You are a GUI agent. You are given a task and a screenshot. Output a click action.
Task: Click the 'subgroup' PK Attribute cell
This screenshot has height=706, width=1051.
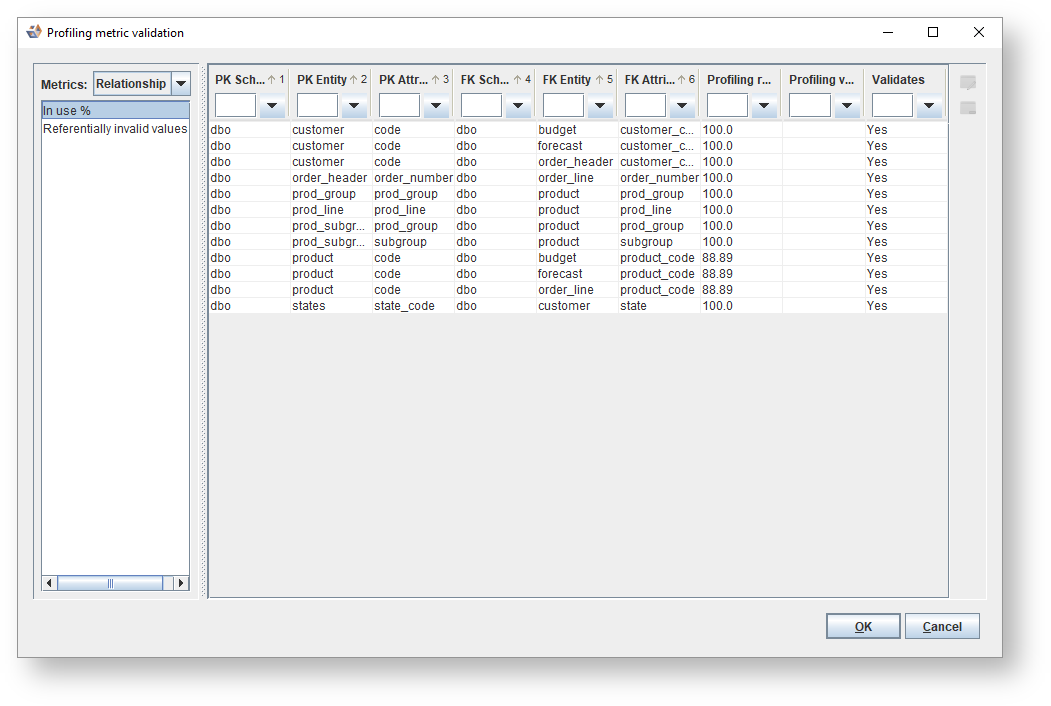[x=414, y=242]
